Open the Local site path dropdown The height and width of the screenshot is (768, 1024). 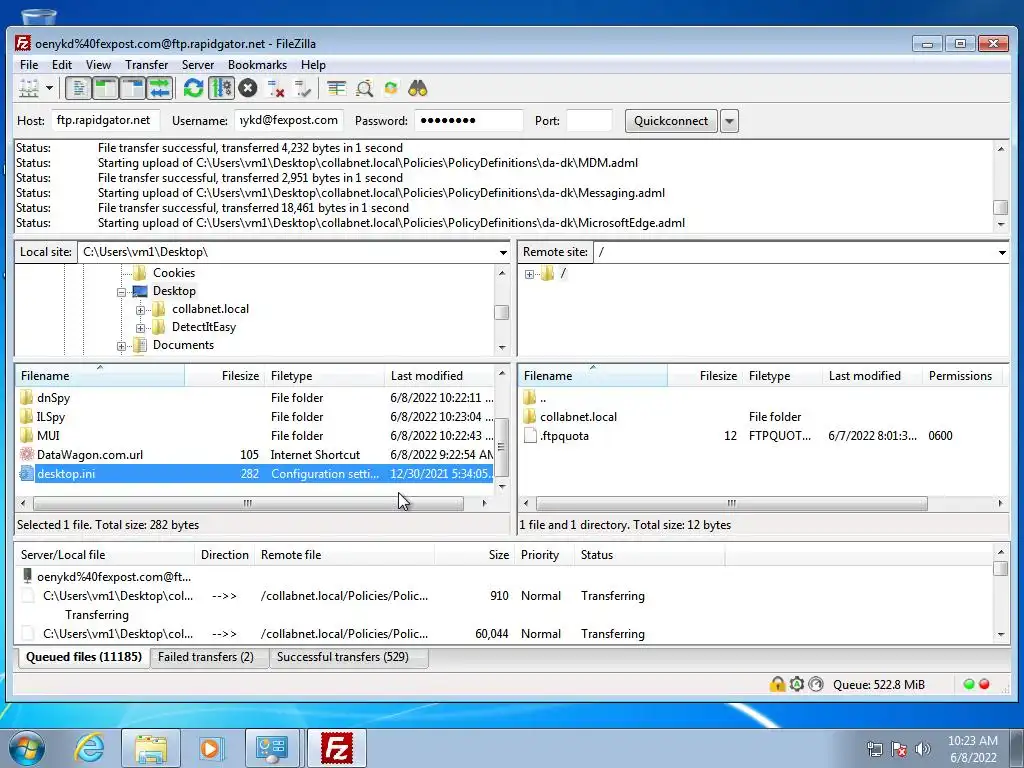click(503, 252)
